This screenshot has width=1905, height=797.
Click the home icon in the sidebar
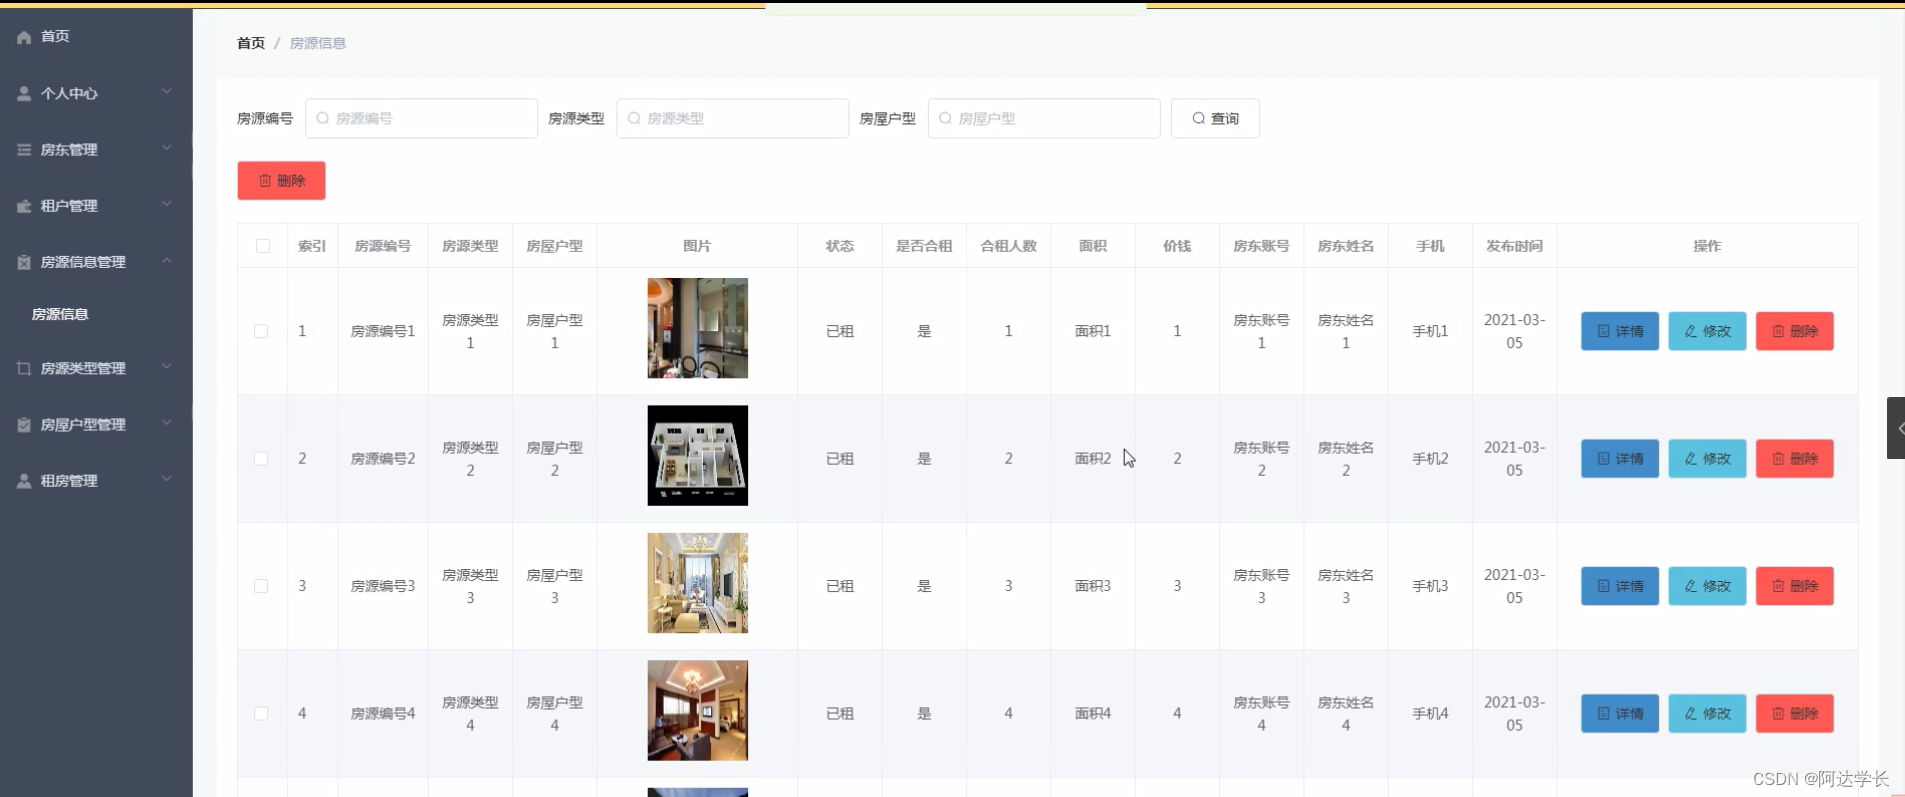pyautogui.click(x=24, y=37)
